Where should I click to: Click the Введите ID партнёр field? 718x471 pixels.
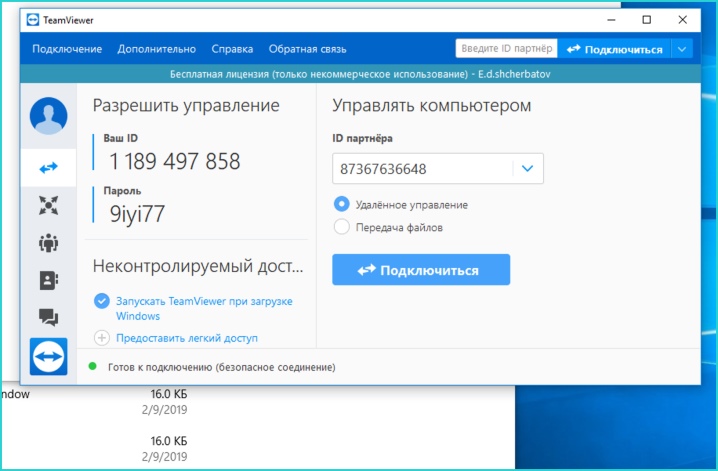click(x=506, y=49)
